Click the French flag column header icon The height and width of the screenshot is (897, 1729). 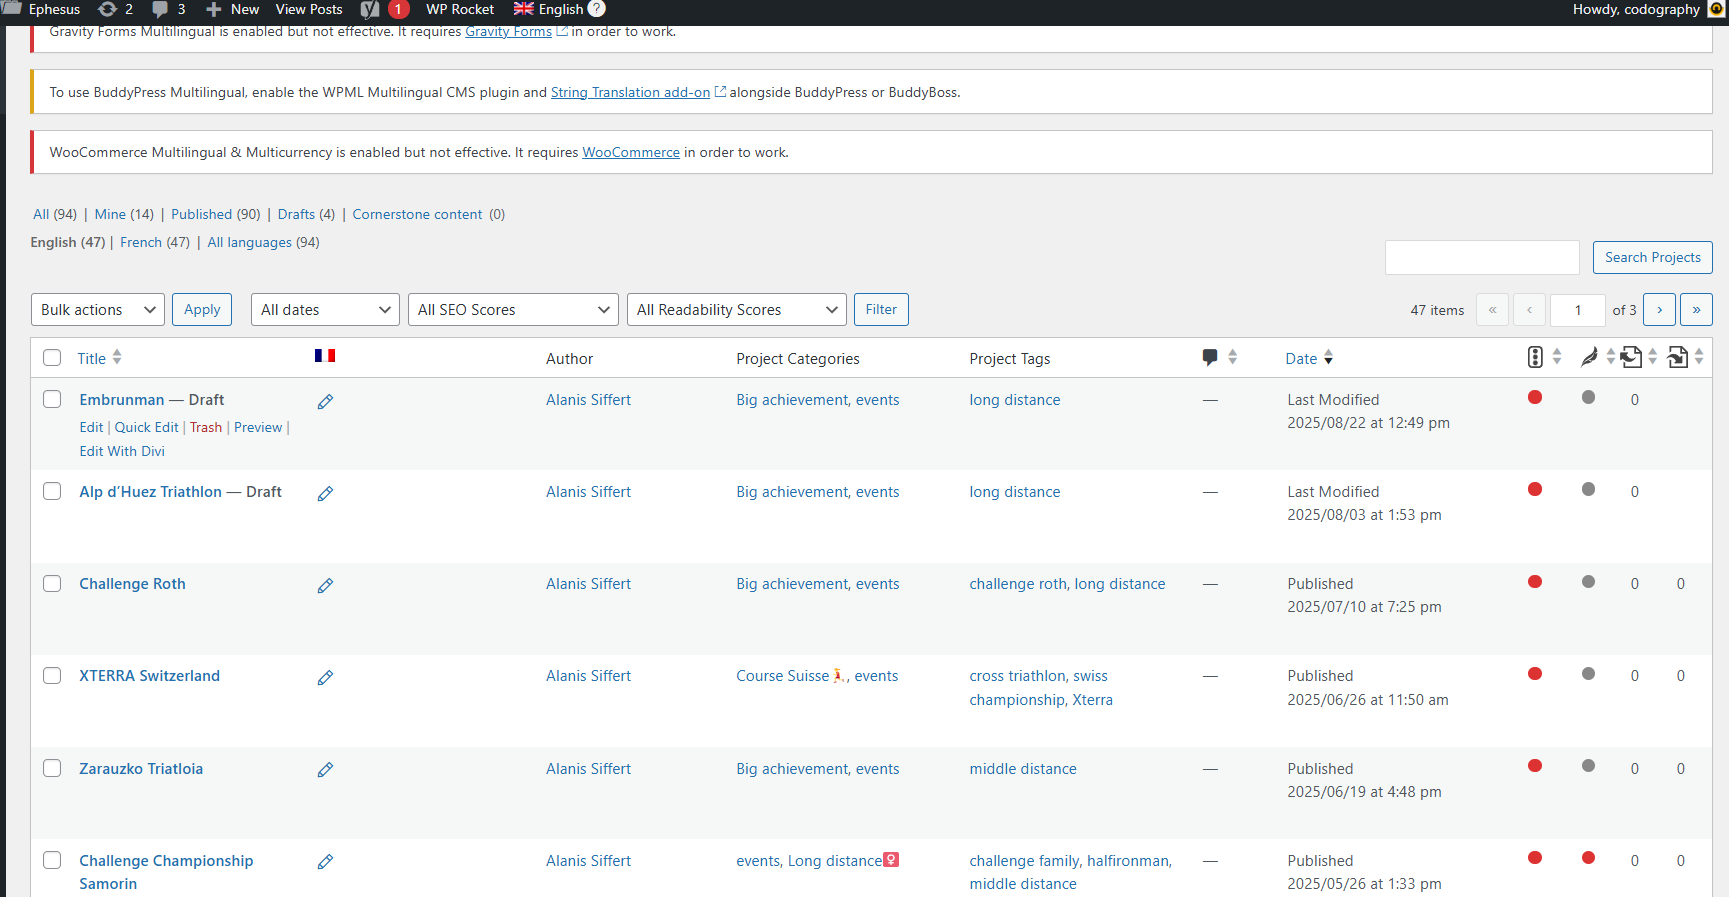pyautogui.click(x=325, y=356)
